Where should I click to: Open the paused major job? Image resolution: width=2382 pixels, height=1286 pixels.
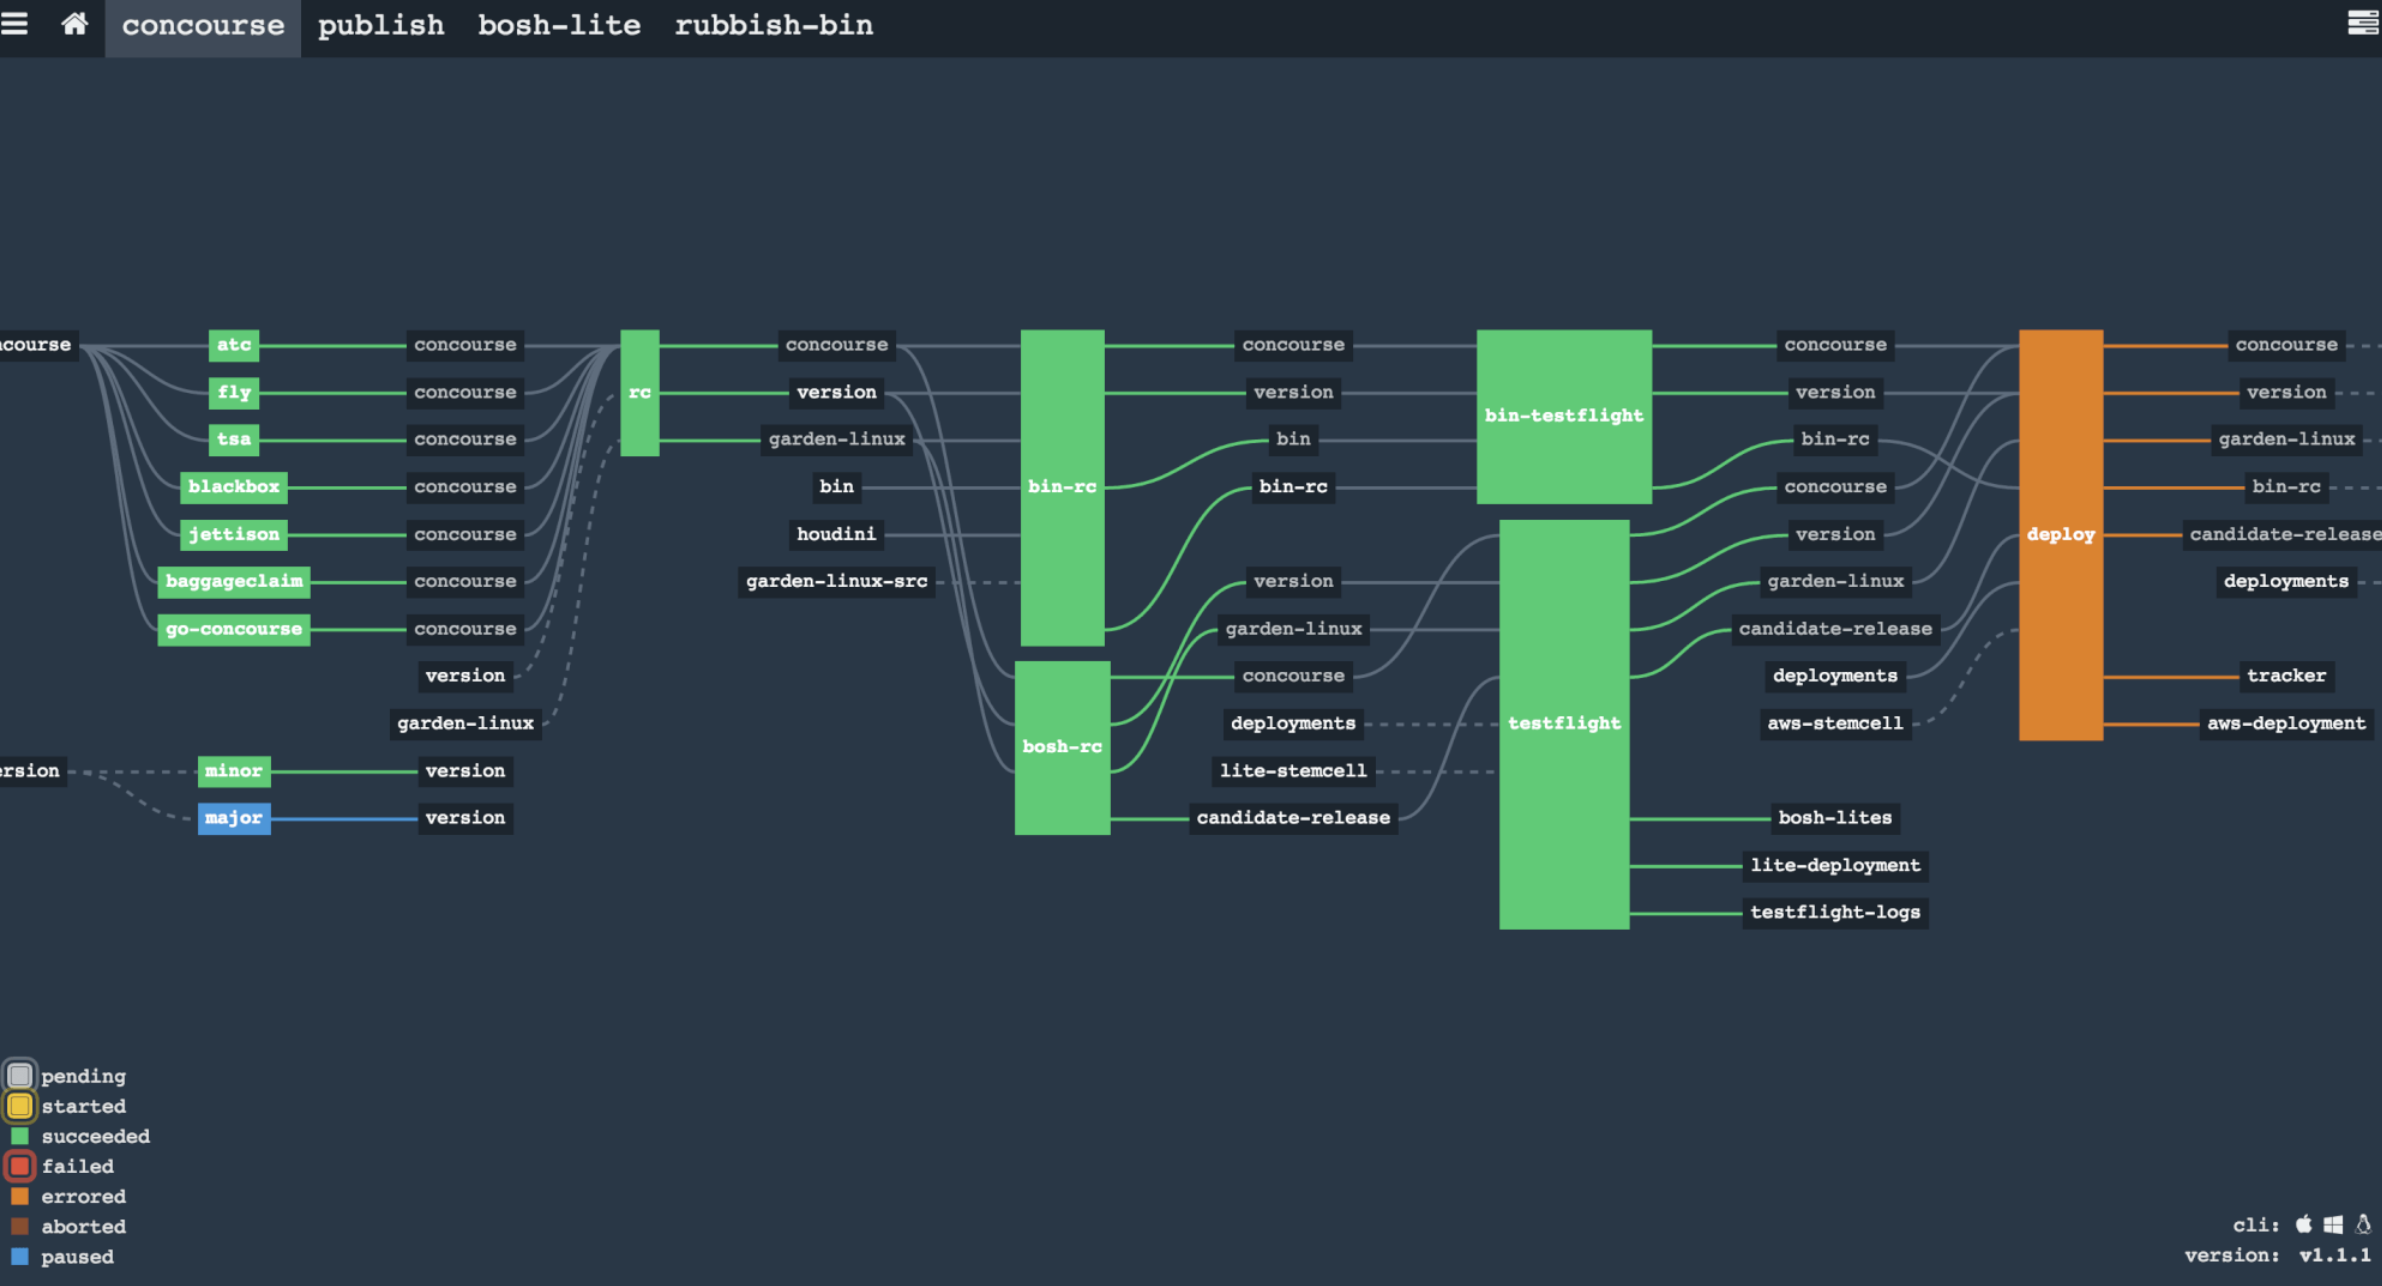tap(233, 818)
